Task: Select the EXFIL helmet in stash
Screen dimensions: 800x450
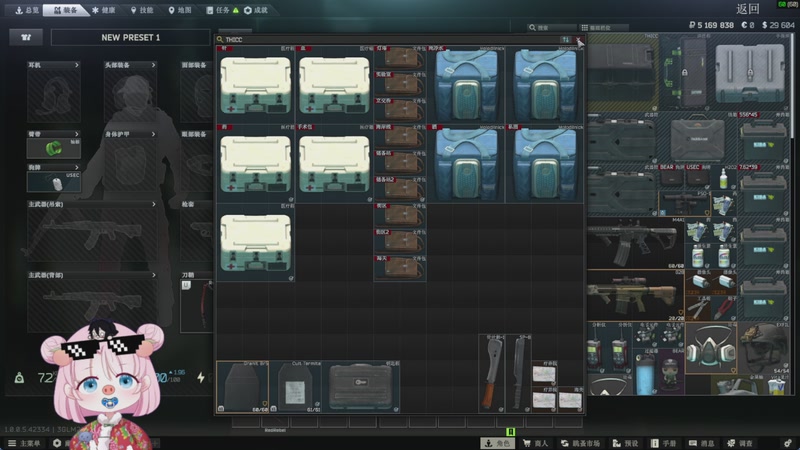Action: tap(764, 348)
